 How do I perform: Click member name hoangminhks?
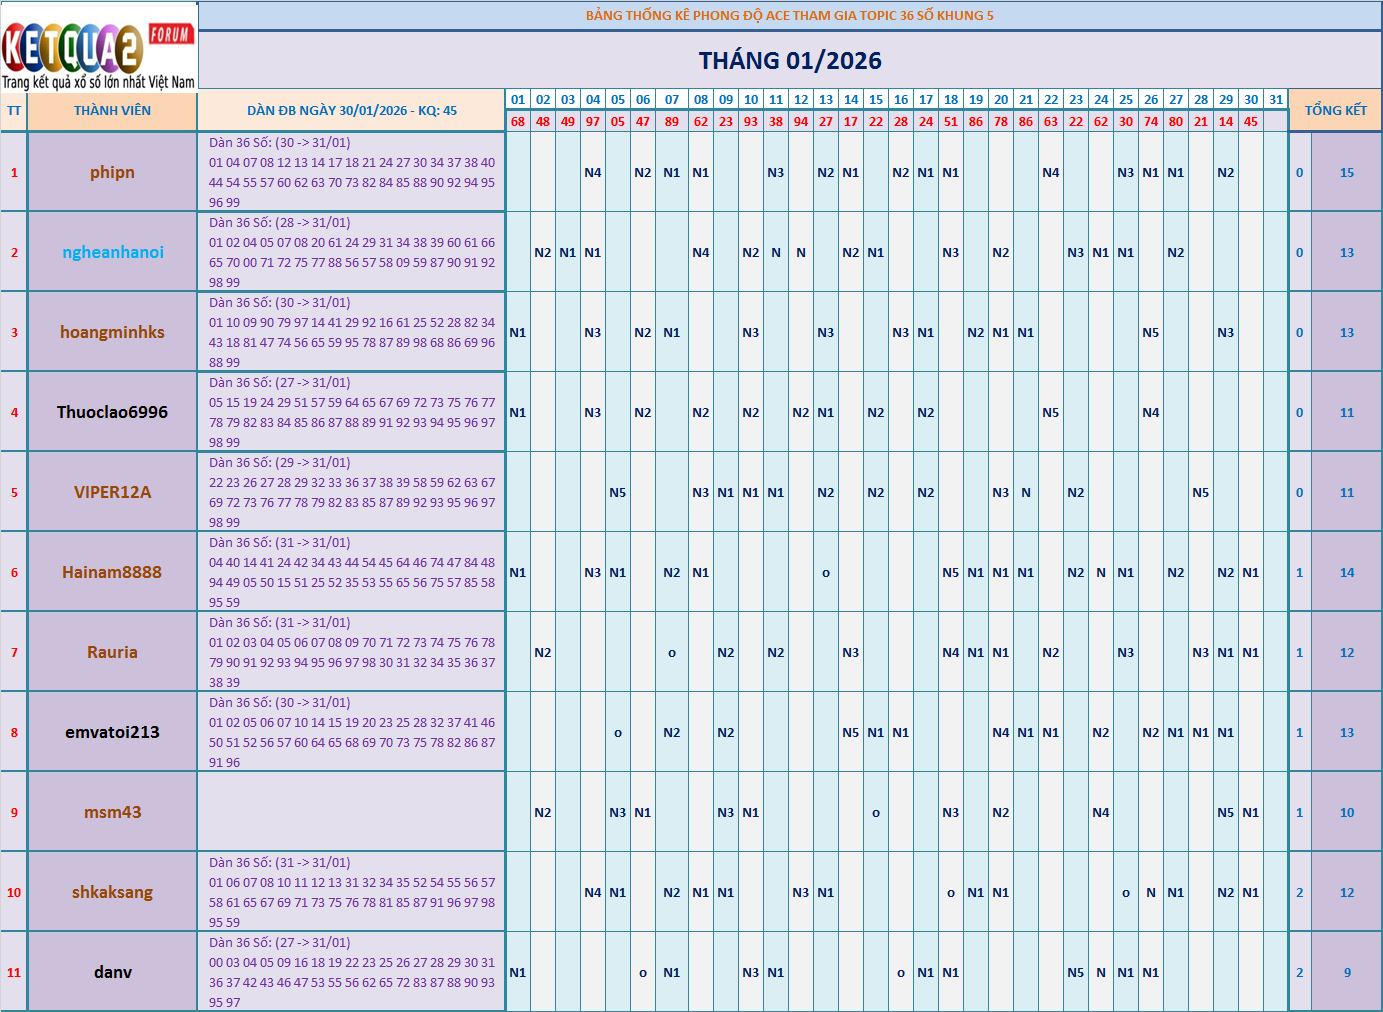coord(112,332)
